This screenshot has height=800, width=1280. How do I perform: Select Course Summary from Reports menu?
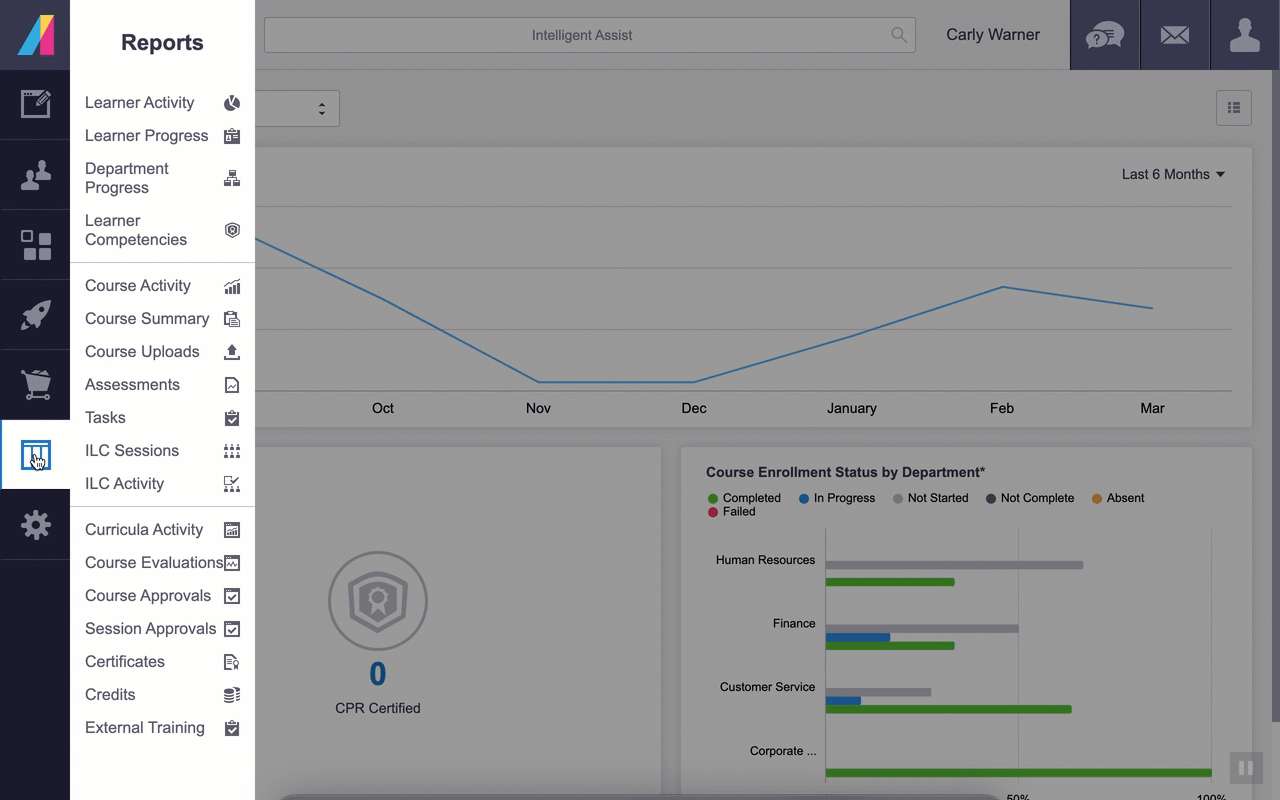(147, 319)
